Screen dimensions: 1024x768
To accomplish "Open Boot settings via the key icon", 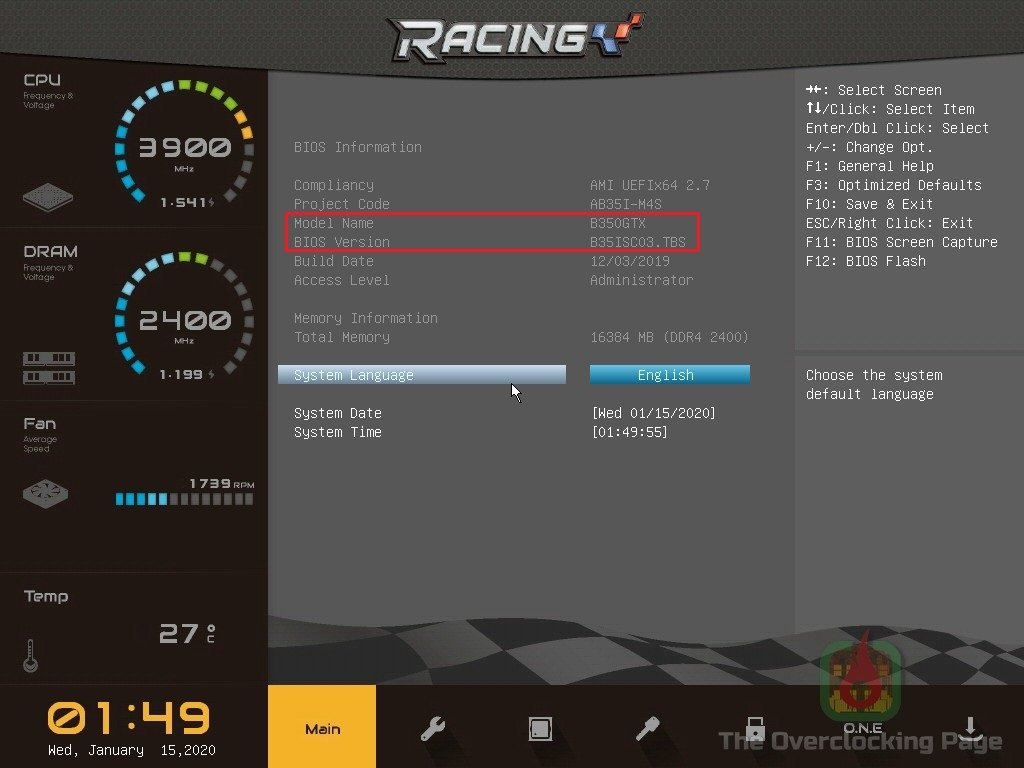I will (x=647, y=729).
